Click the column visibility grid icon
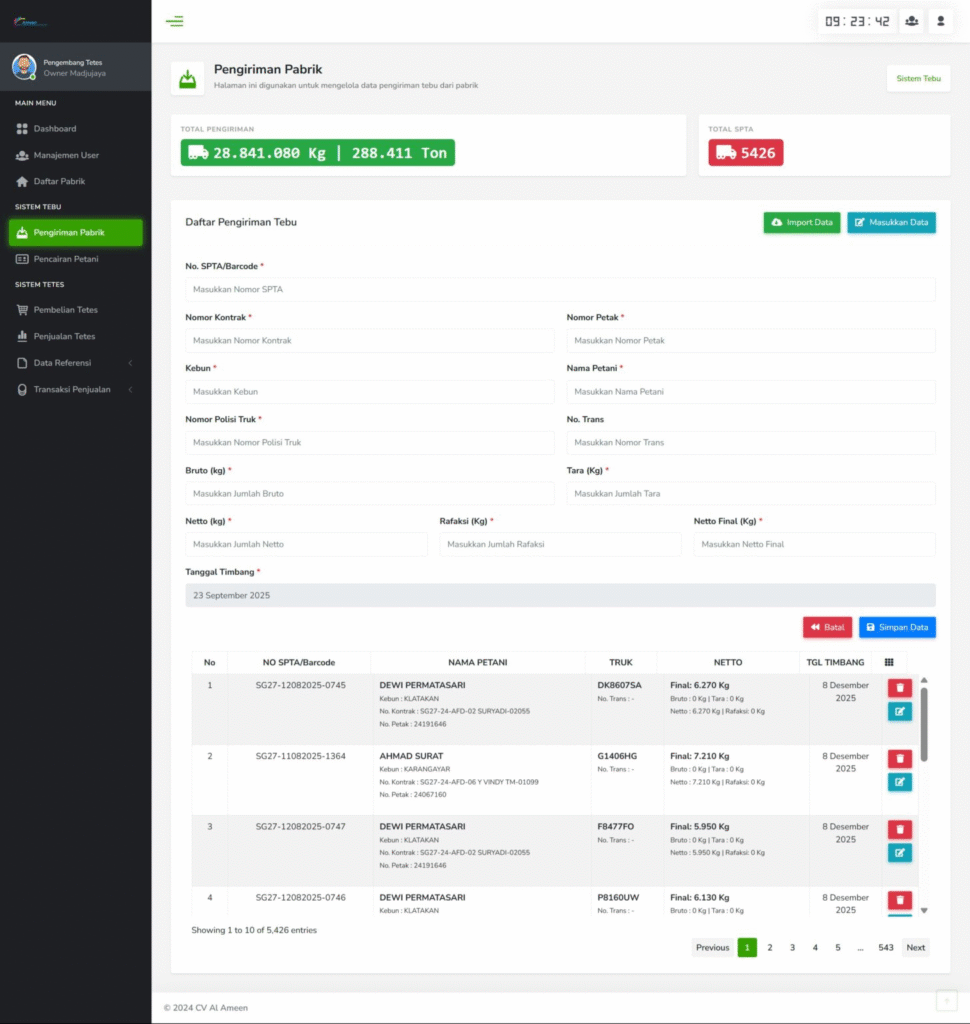This screenshot has width=970, height=1024. pos(889,662)
